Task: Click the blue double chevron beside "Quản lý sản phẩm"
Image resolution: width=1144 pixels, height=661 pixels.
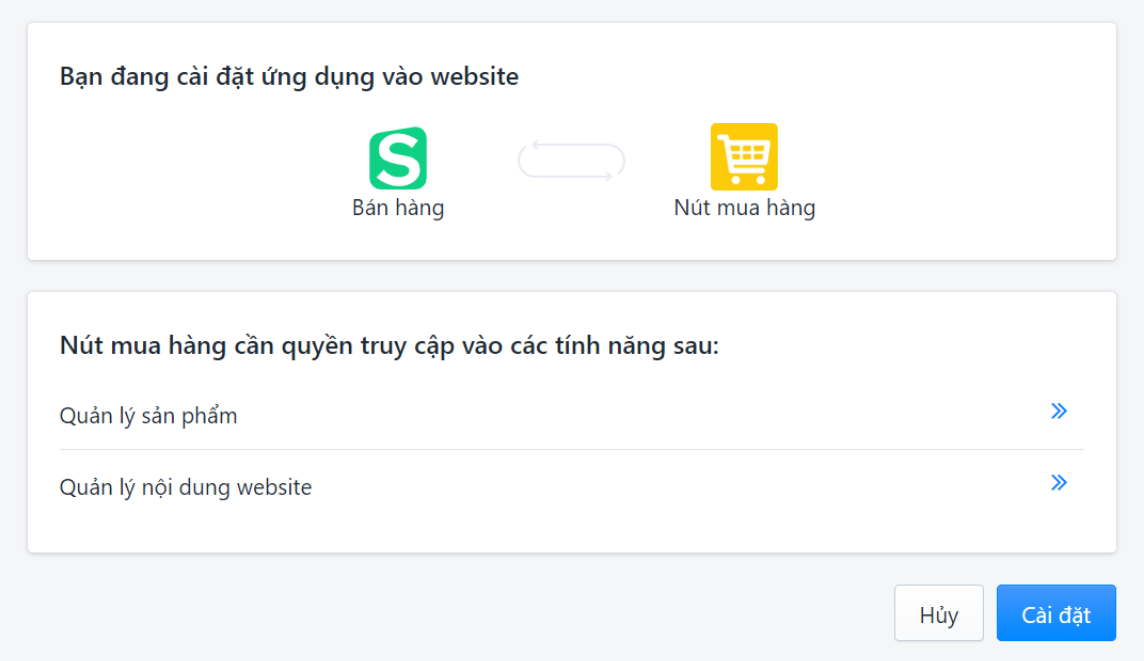Action: (x=1058, y=410)
